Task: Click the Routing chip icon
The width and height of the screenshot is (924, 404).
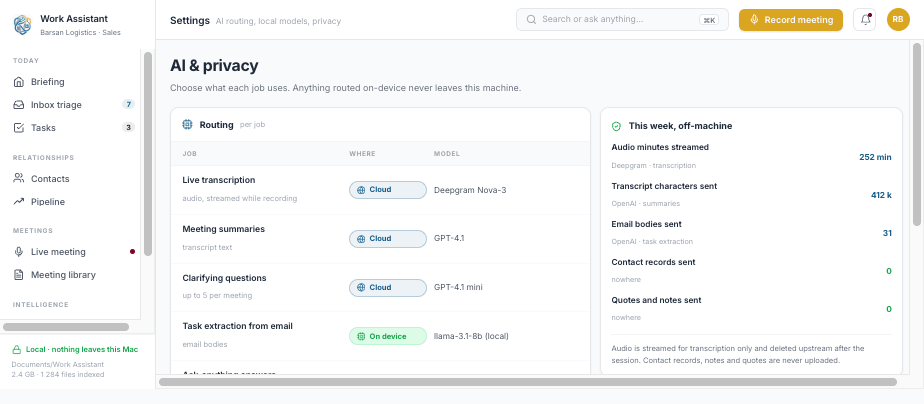Action: click(x=187, y=125)
